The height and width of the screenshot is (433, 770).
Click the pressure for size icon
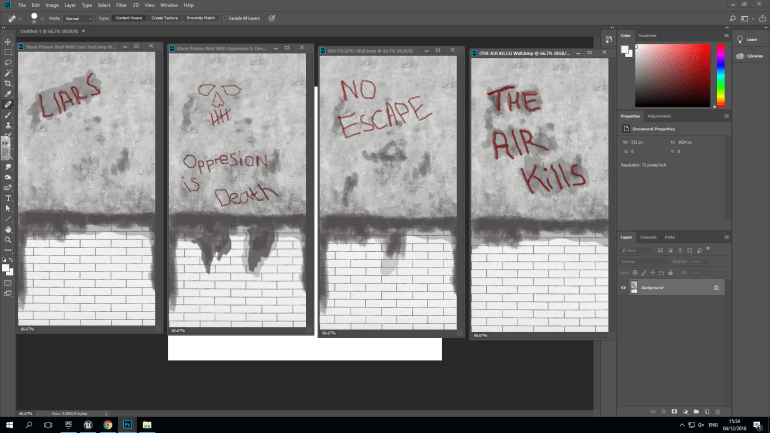(x=272, y=18)
